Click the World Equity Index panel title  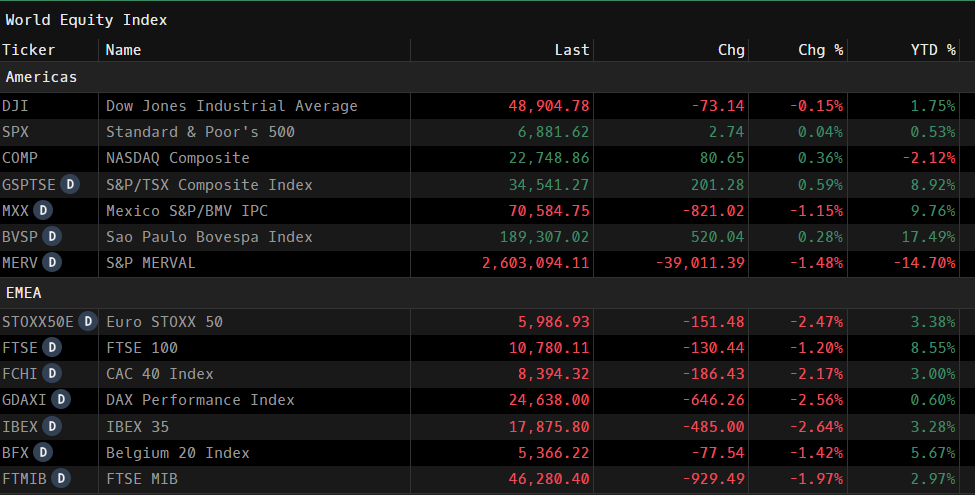point(86,20)
